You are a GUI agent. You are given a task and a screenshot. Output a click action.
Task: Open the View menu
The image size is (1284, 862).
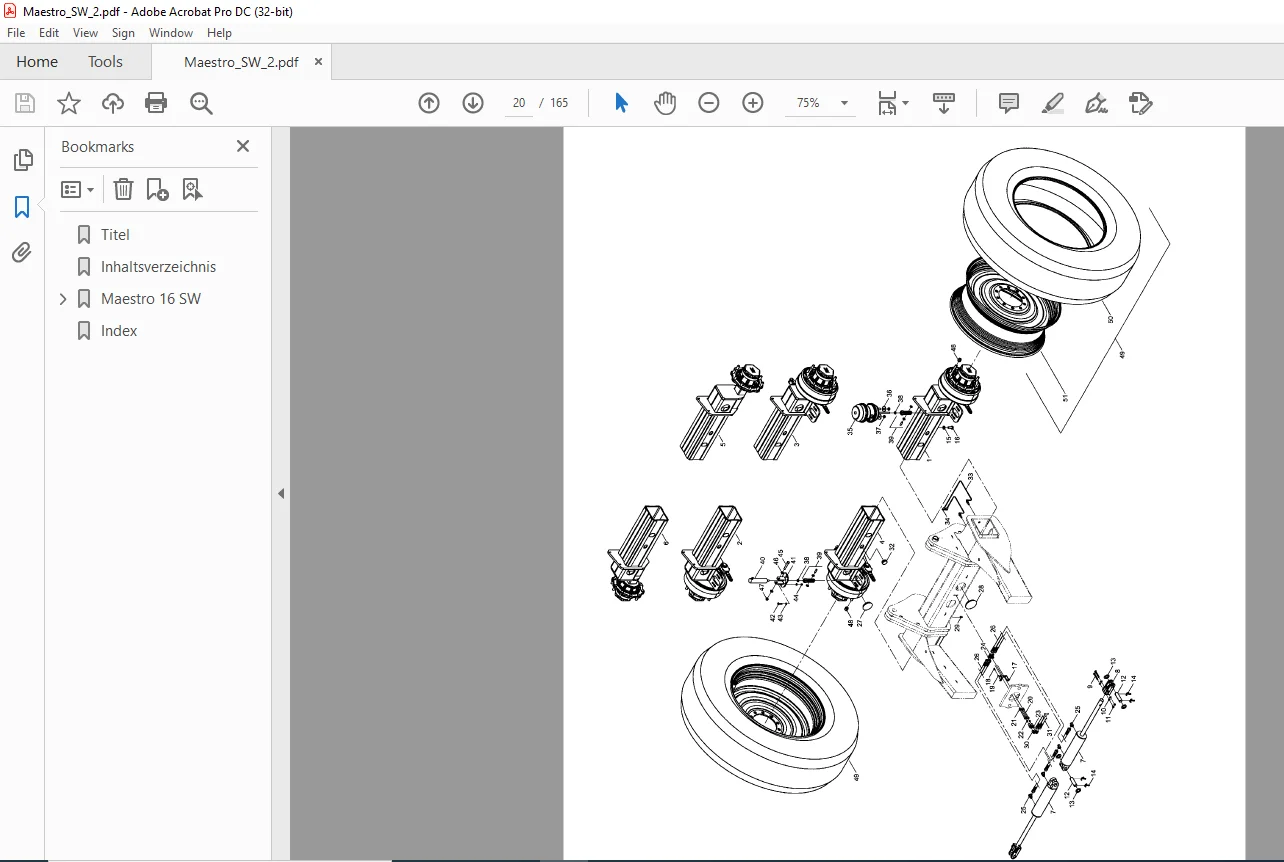click(x=86, y=33)
